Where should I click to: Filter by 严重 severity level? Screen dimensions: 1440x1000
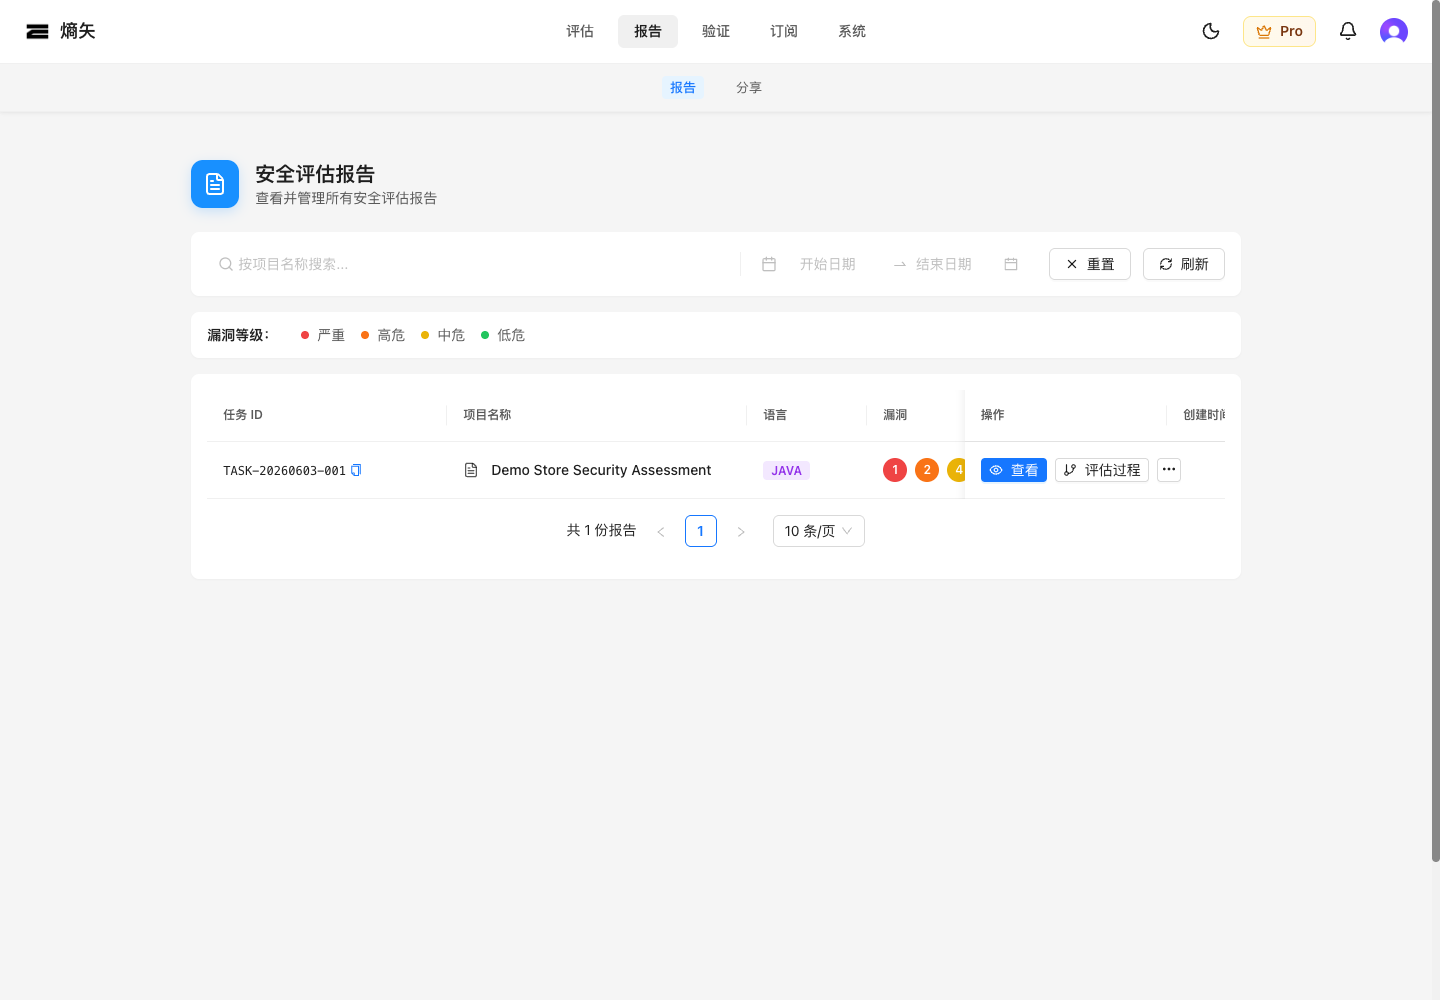click(323, 335)
